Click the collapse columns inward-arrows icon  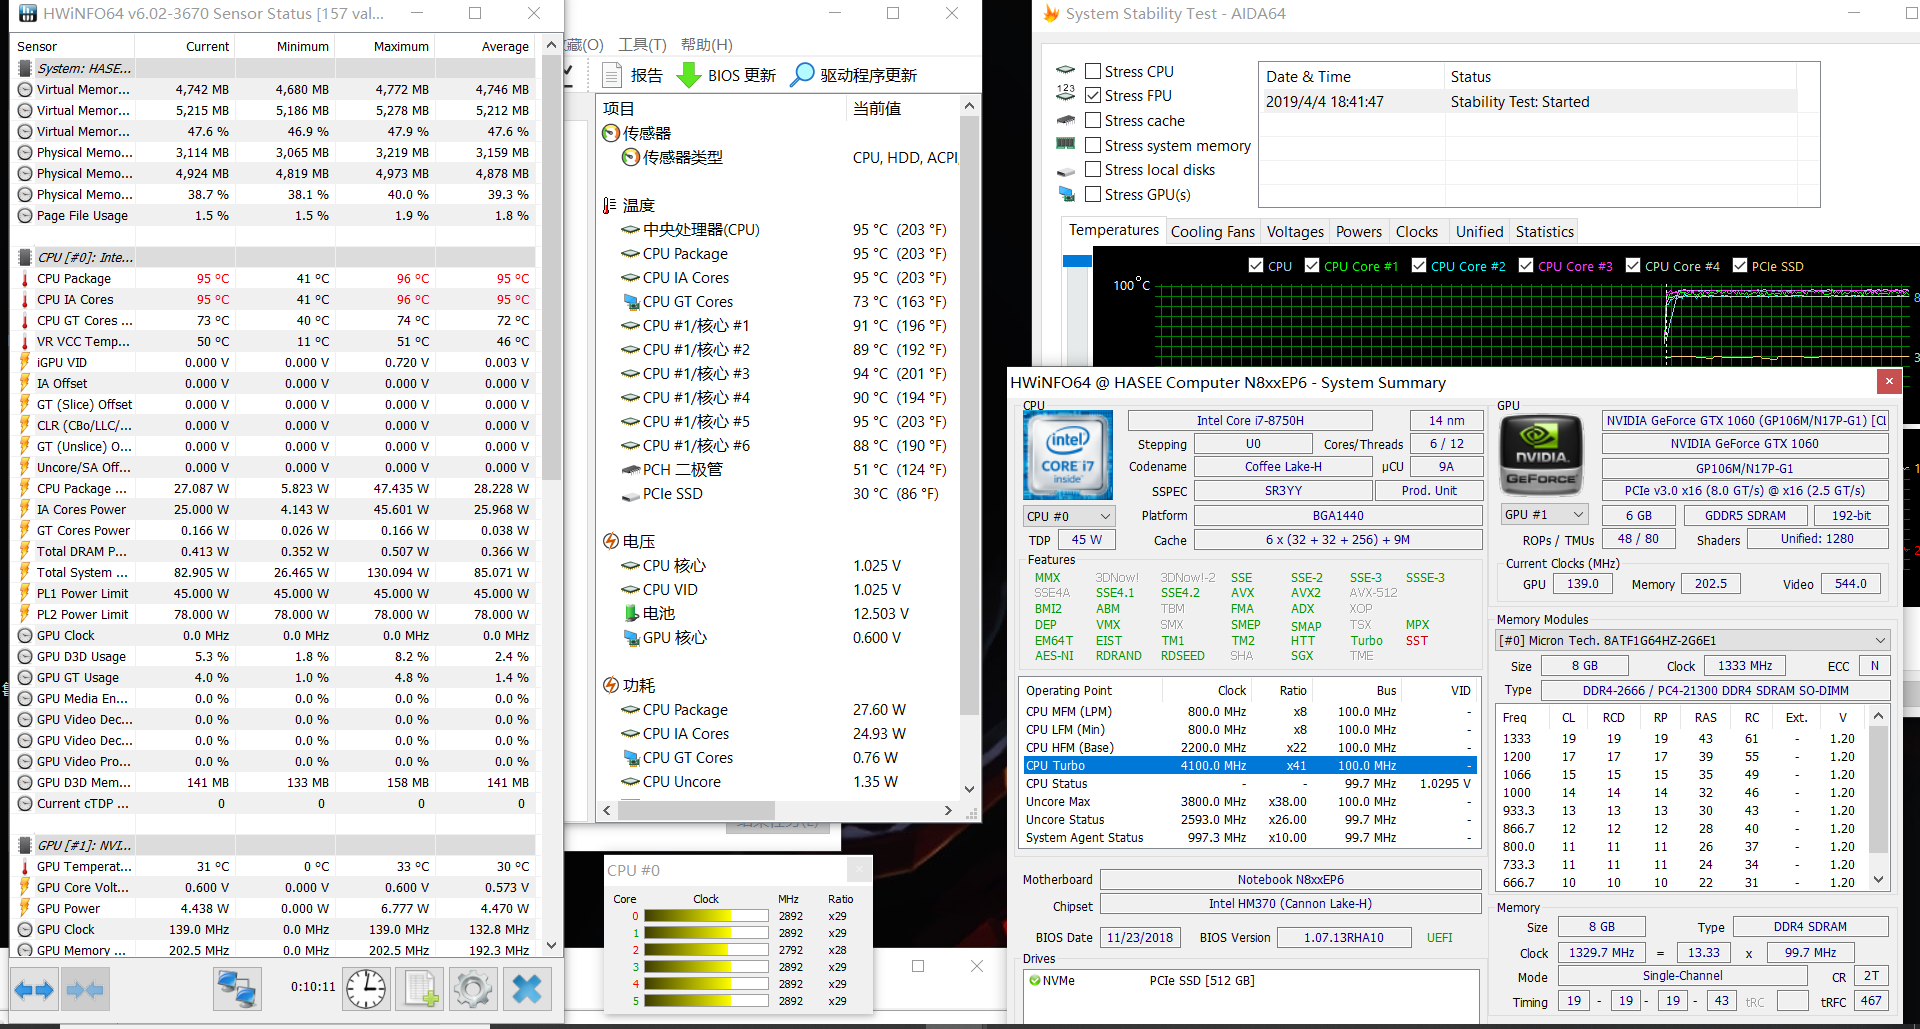(84, 990)
